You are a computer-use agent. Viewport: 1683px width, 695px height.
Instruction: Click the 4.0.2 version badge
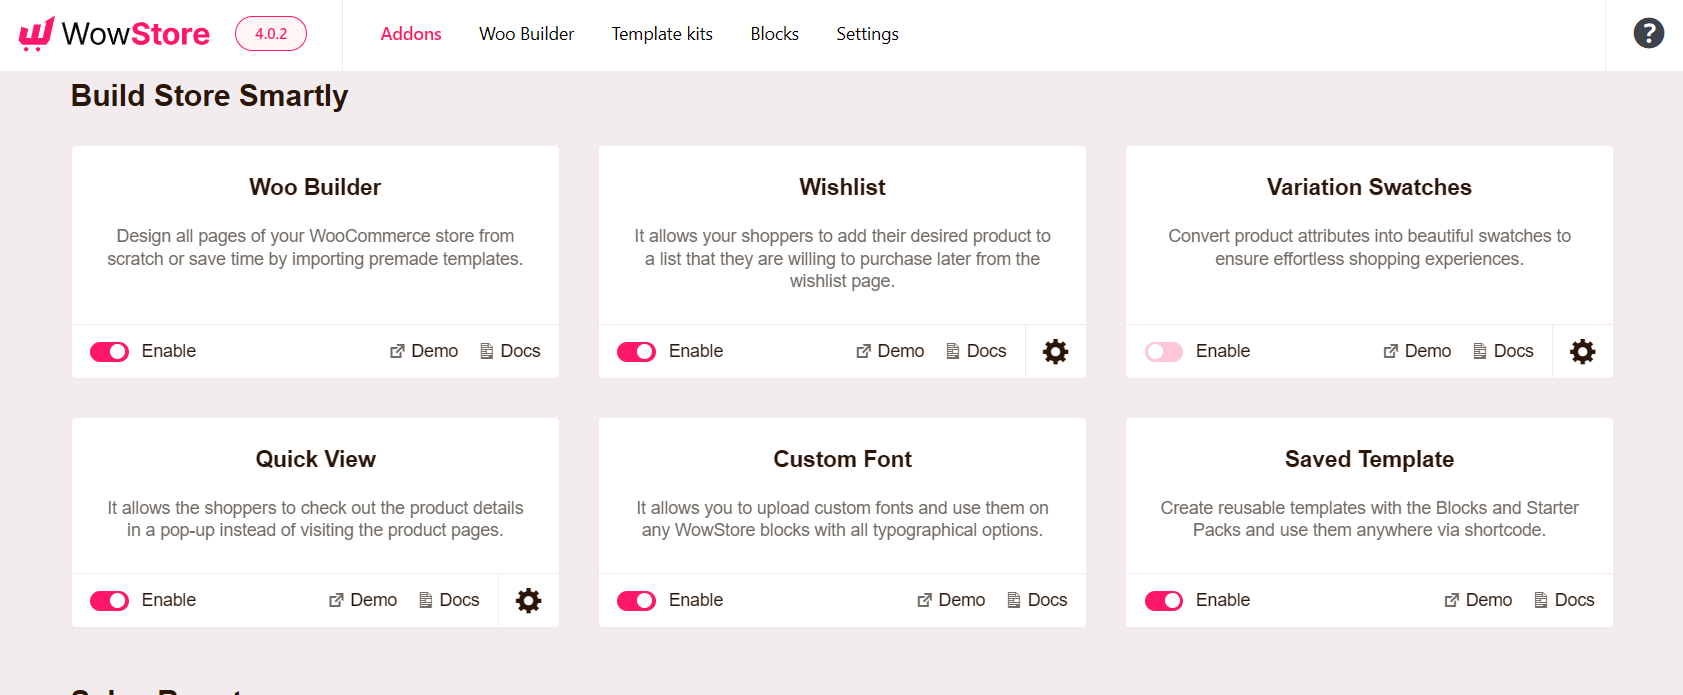coord(270,33)
